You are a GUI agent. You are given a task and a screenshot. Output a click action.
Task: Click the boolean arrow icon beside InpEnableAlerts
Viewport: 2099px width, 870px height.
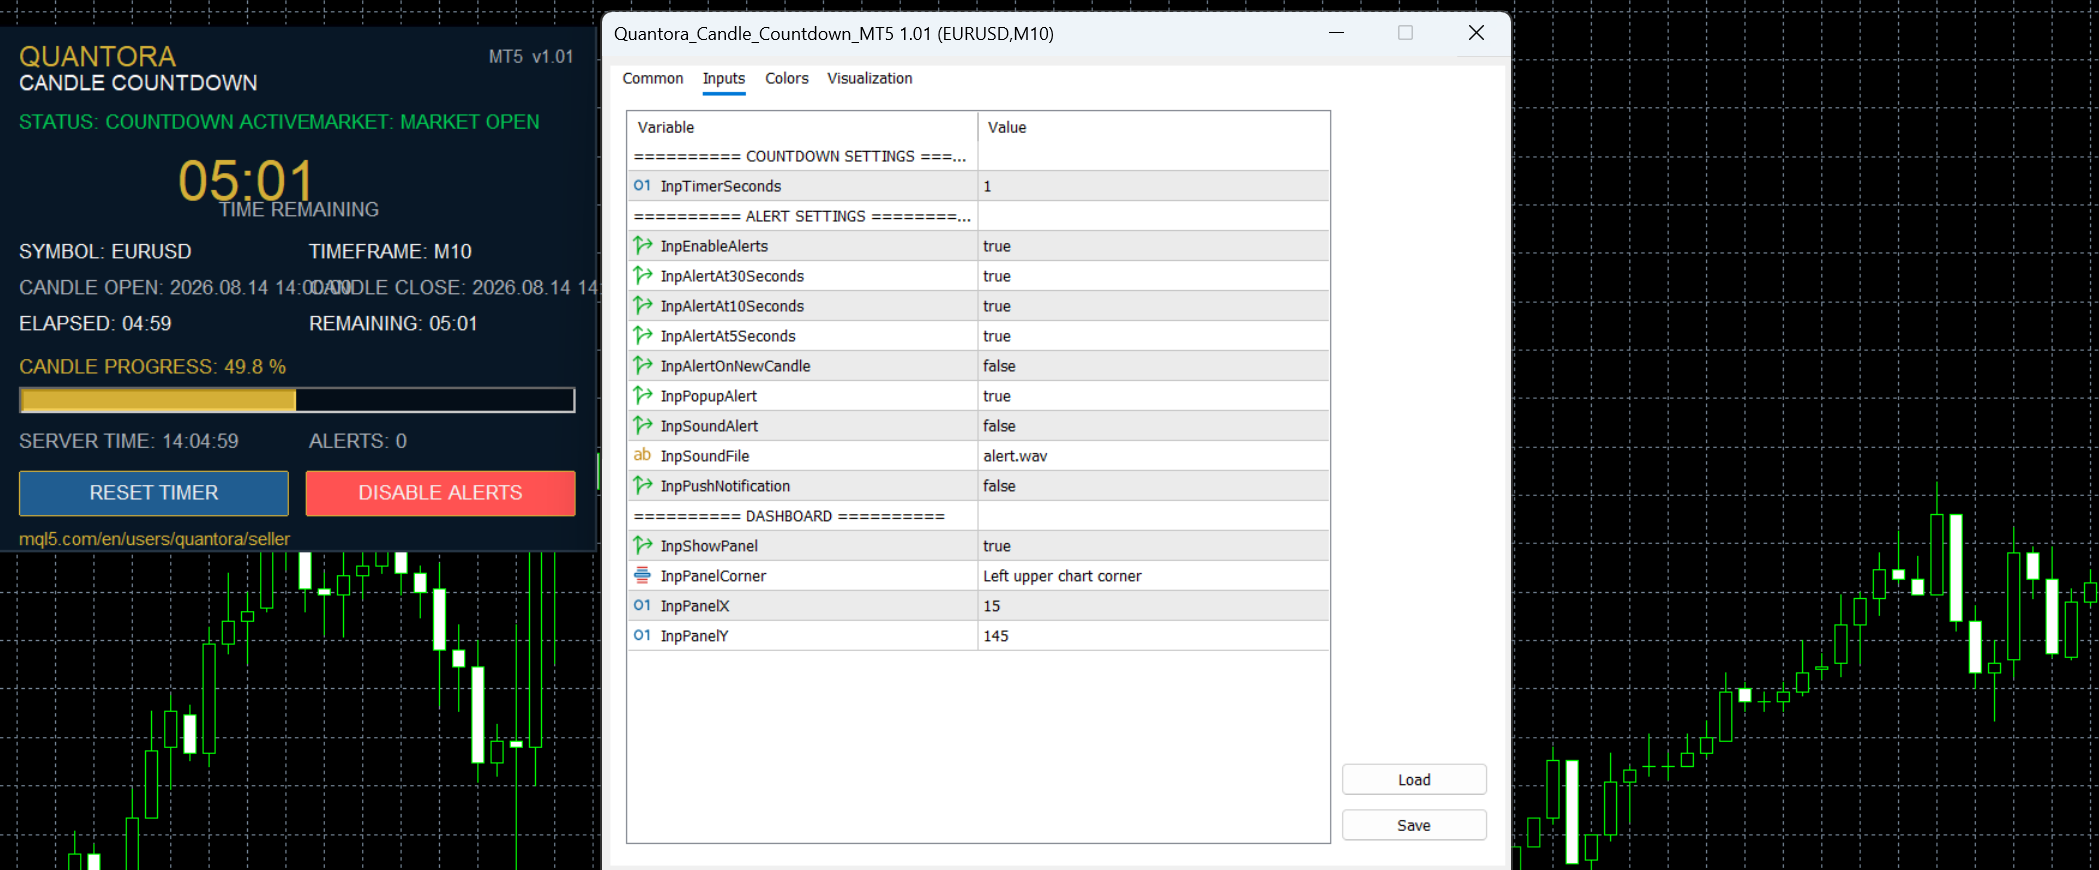[642, 245]
